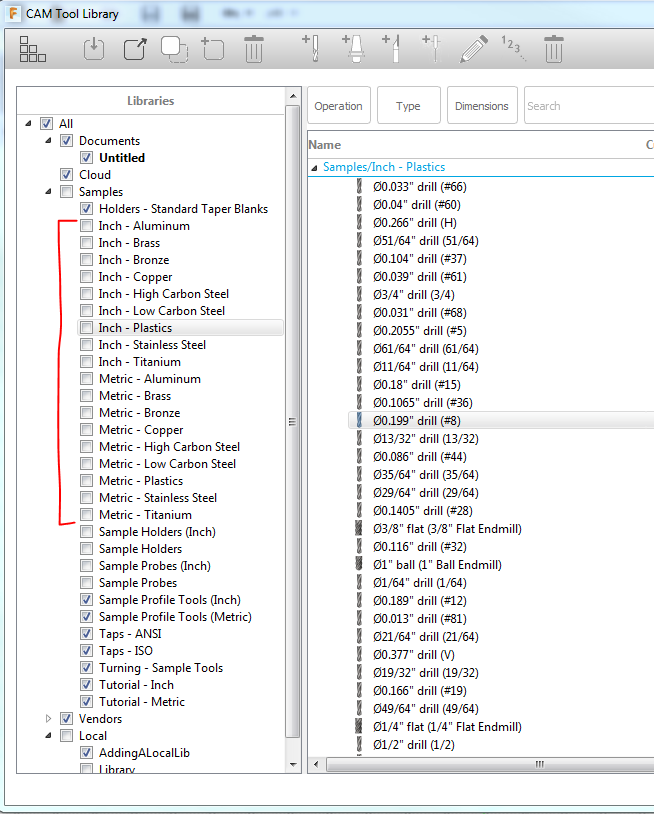Click the Renumber Tools 123 icon
Image resolution: width=654 pixels, height=814 pixels.
pyautogui.click(x=513, y=48)
